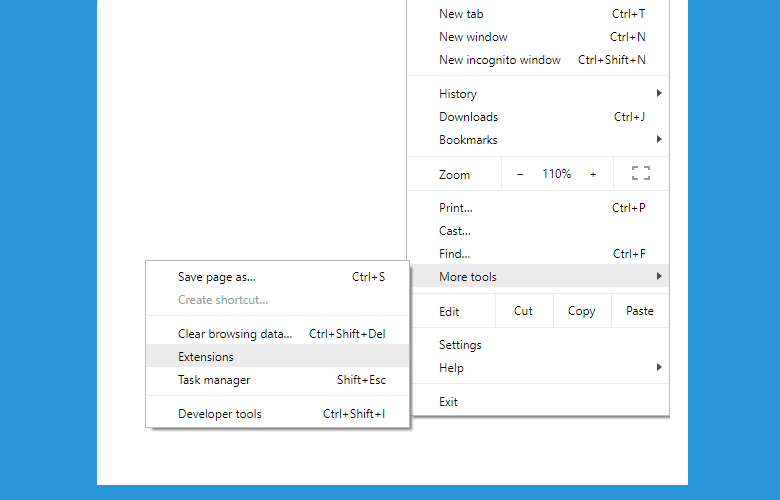Click the More tools label
The width and height of the screenshot is (780, 500).
(468, 277)
